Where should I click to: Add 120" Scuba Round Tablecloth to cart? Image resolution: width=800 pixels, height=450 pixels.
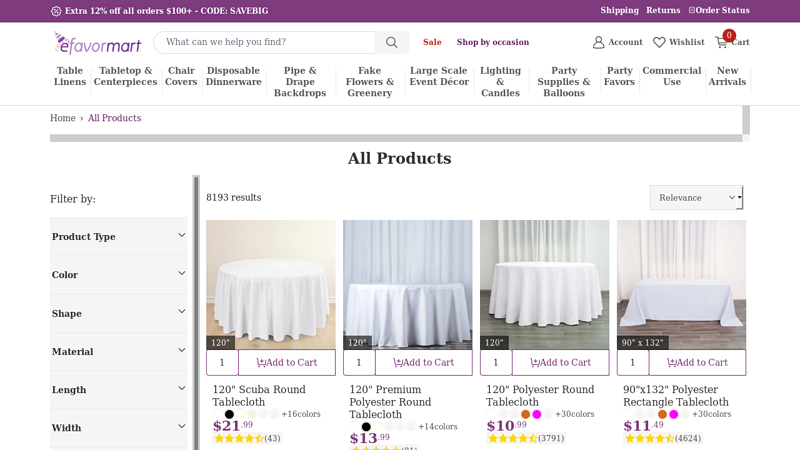point(287,362)
